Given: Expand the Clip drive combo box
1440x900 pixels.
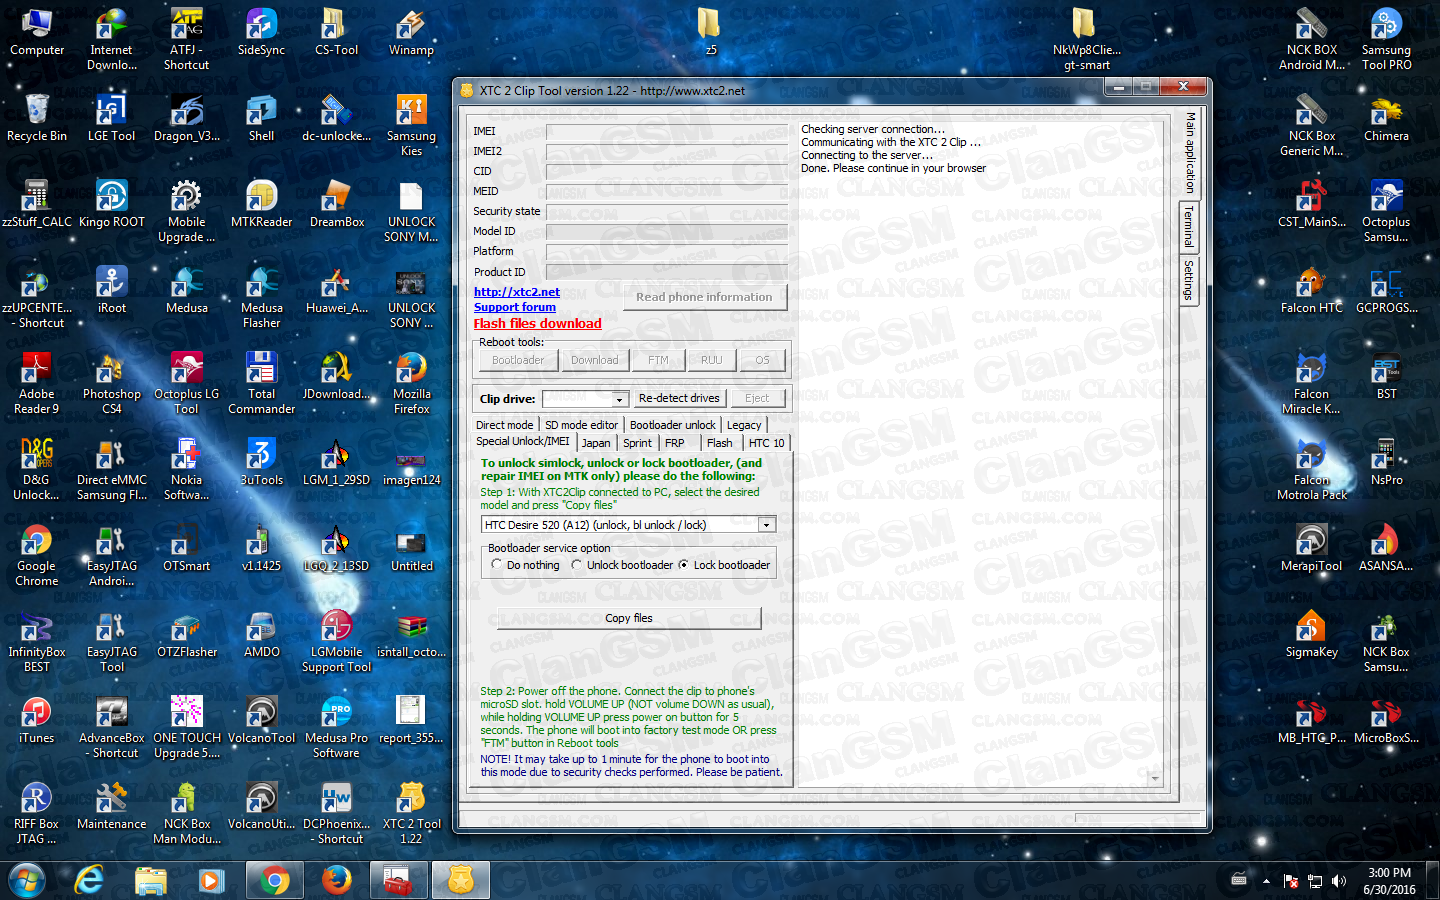Looking at the screenshot, I should point(619,399).
